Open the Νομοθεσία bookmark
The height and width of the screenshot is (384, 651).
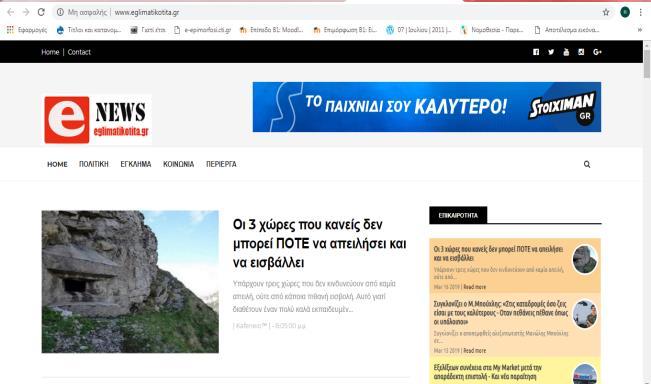492,30
